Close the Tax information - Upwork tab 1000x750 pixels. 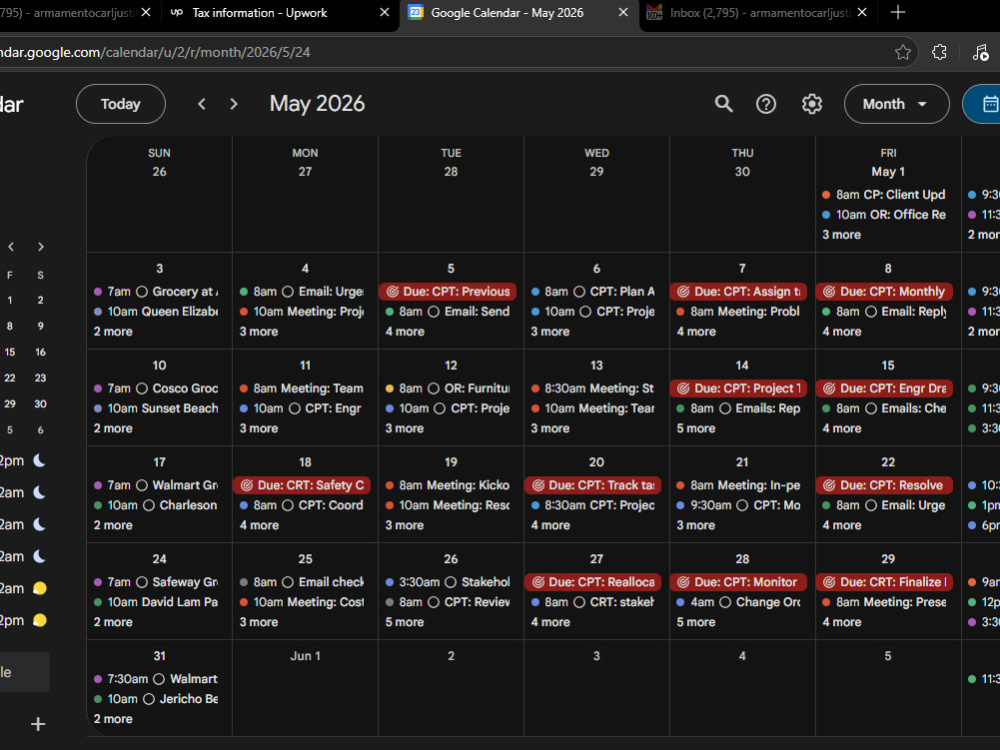(x=385, y=13)
